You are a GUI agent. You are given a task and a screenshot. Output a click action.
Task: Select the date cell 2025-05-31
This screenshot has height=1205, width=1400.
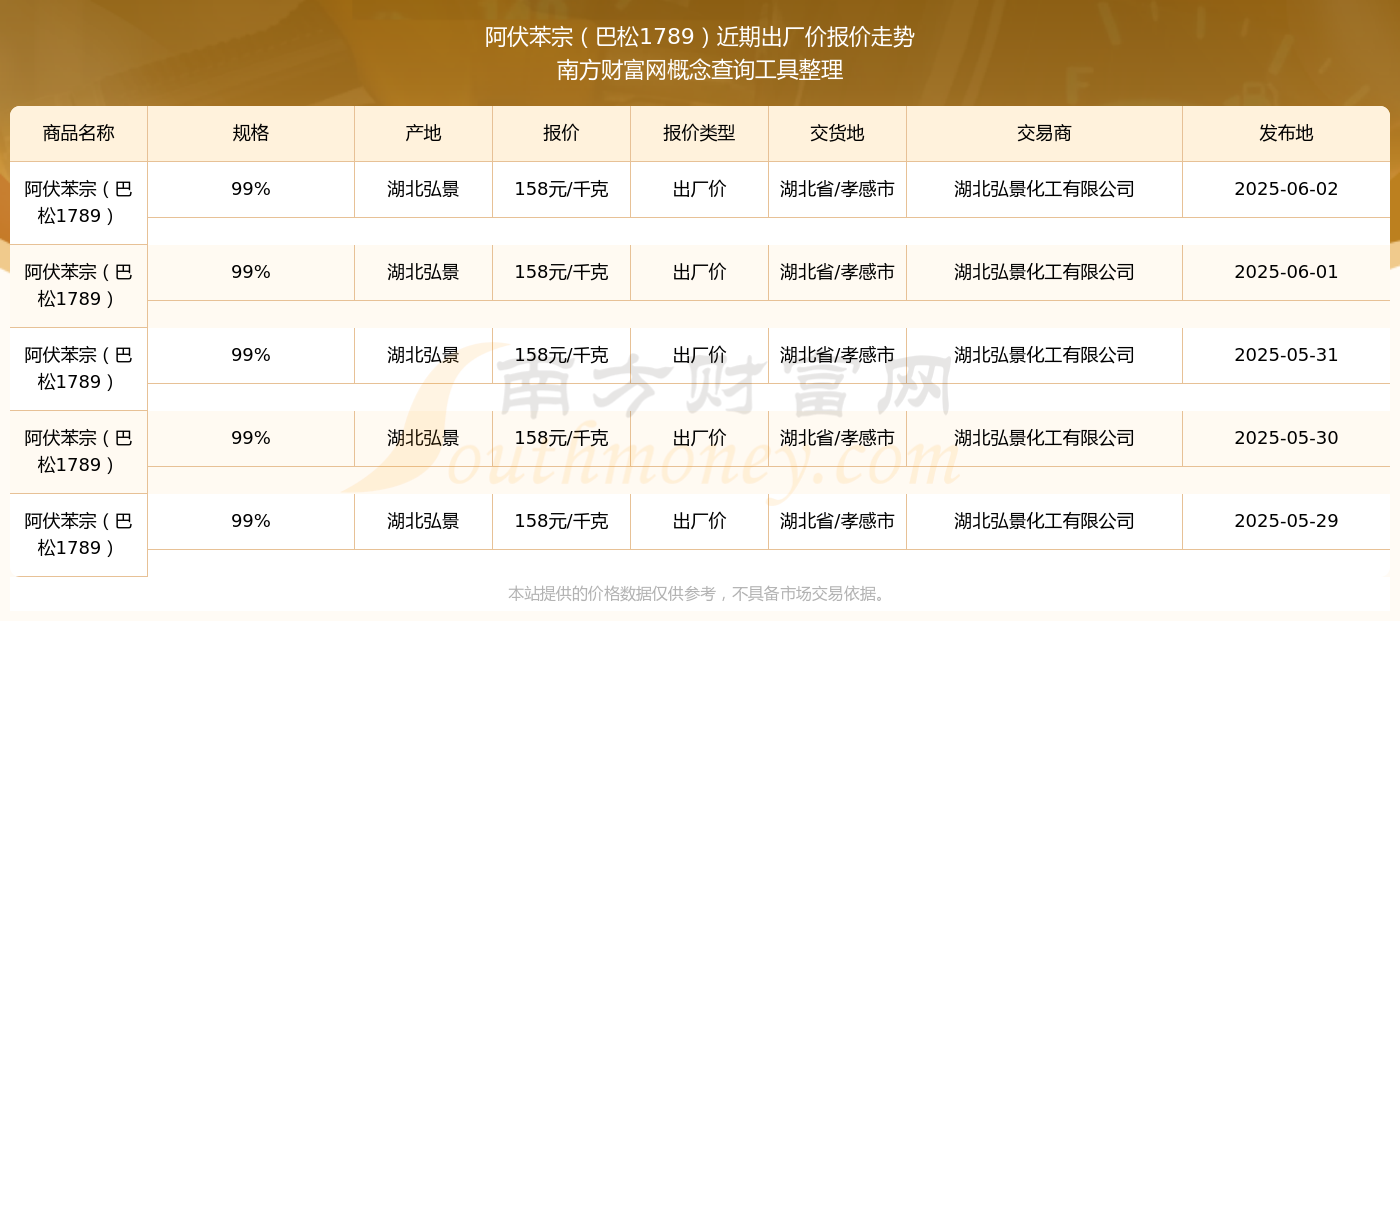click(1286, 355)
